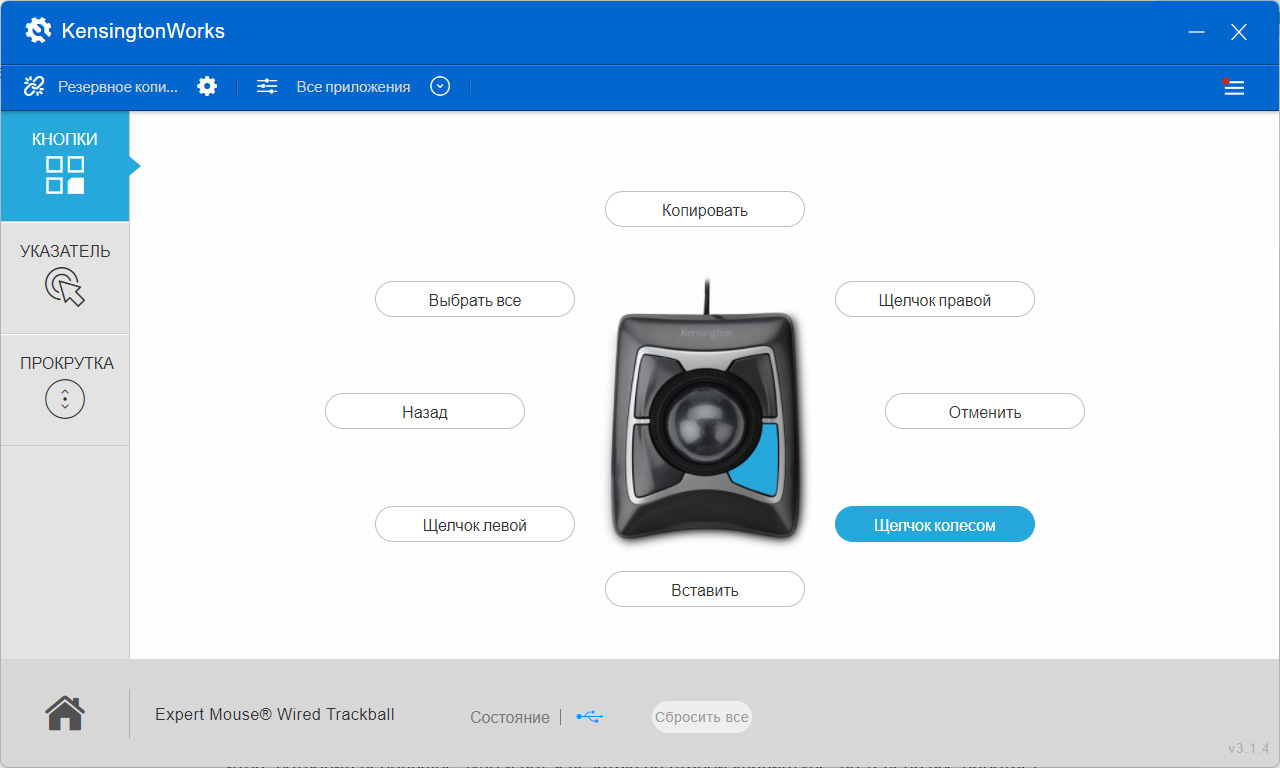Select the Отменить button assignment
The width and height of the screenshot is (1280, 768).
tap(985, 412)
